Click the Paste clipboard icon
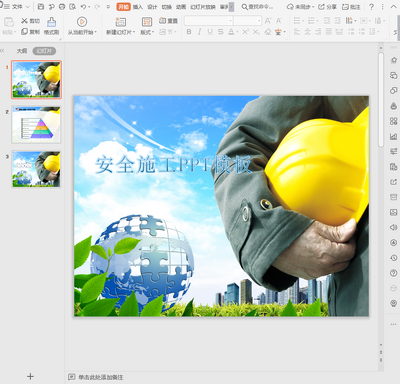 click(x=9, y=22)
